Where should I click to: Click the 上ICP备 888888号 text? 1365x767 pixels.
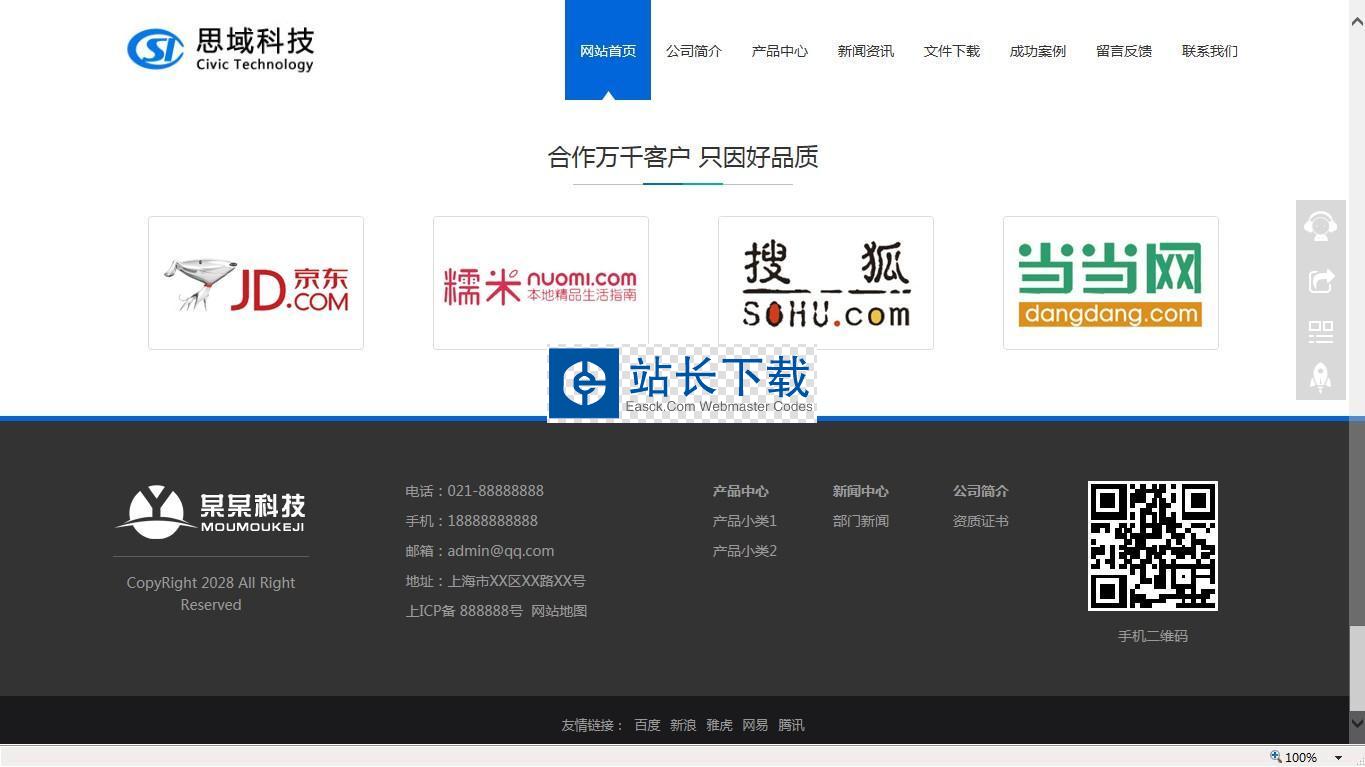point(464,611)
